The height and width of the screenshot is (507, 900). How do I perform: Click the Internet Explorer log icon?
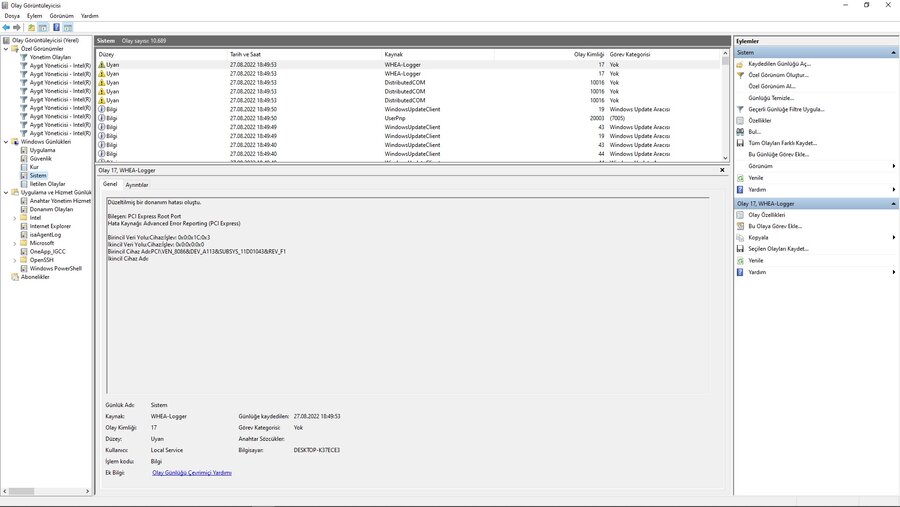(24, 226)
